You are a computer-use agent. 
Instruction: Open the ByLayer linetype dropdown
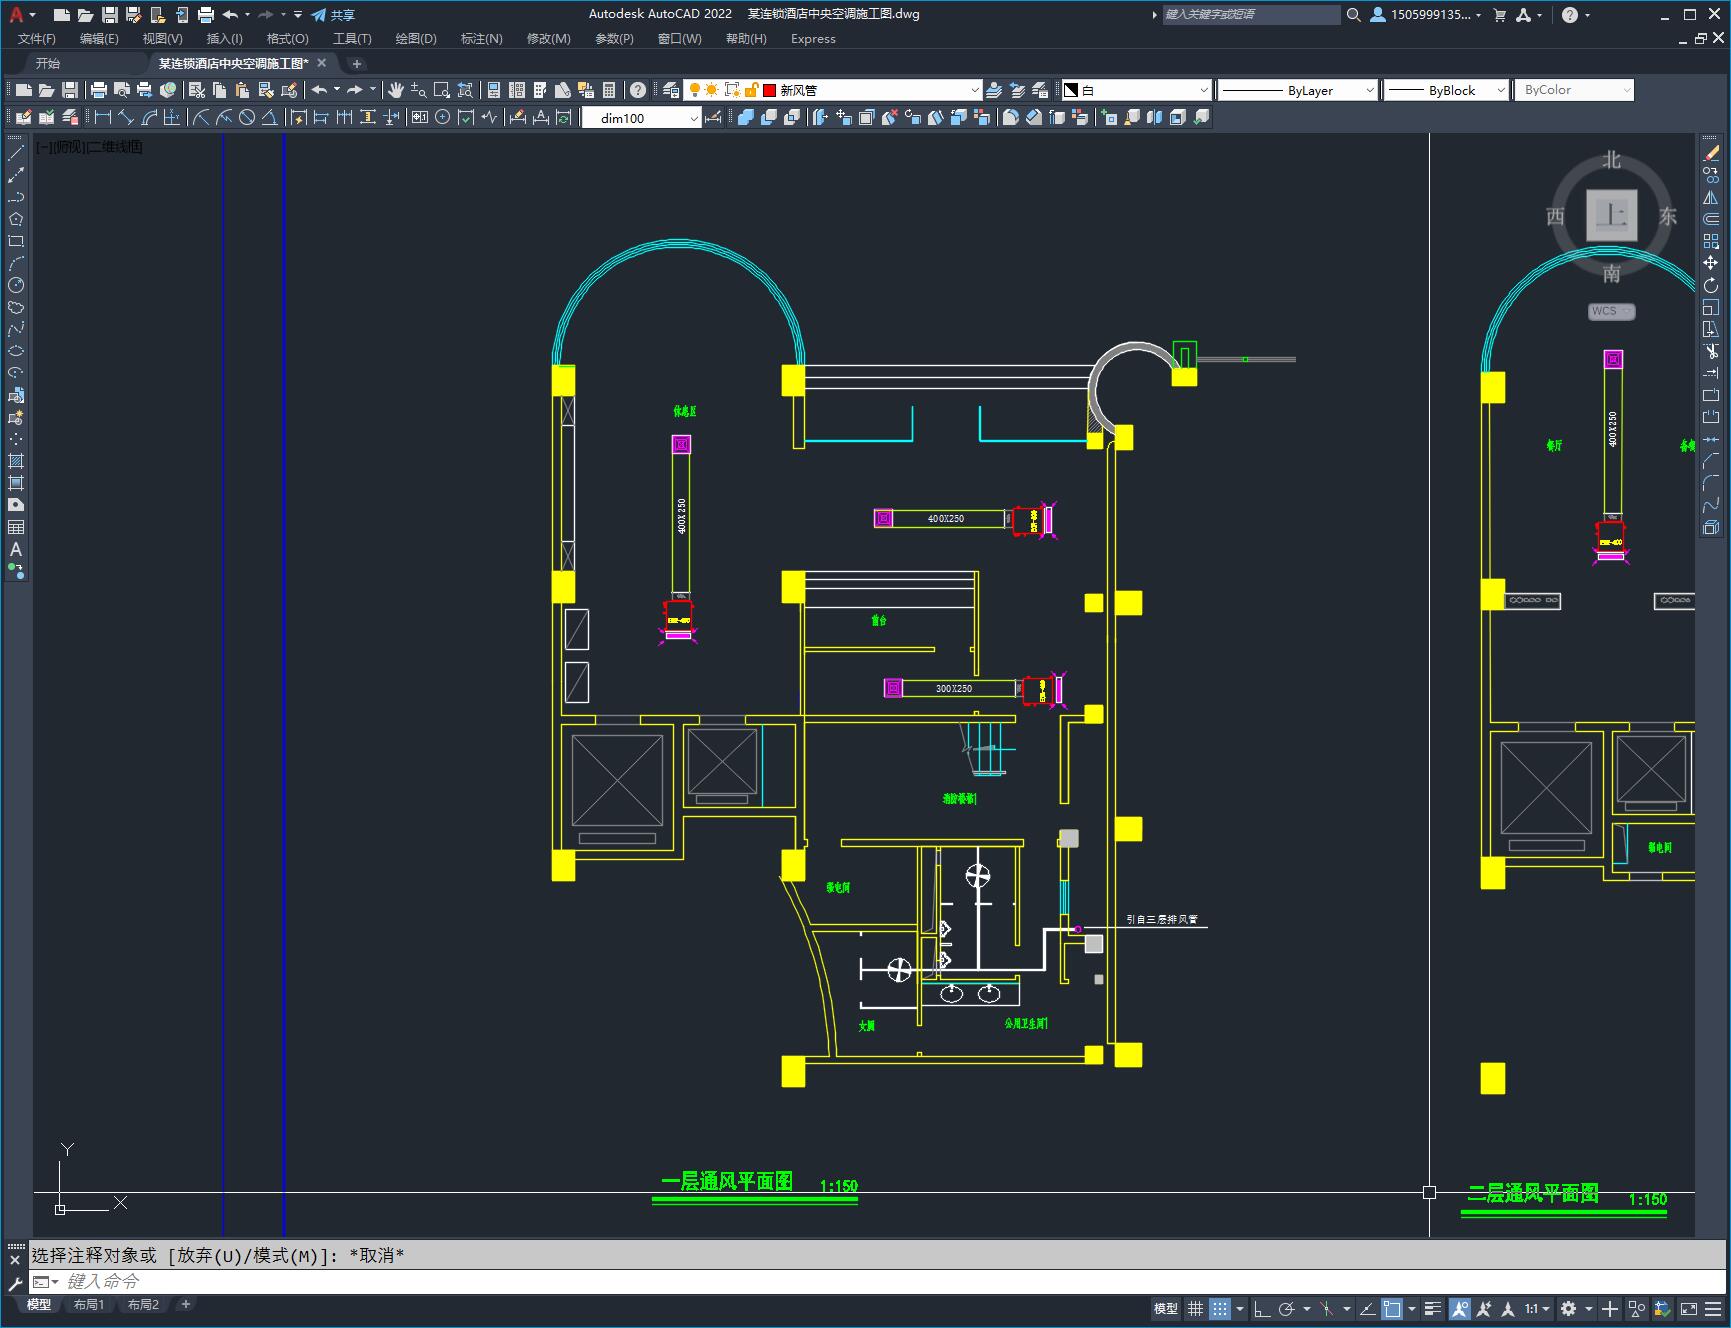[x=1298, y=90]
